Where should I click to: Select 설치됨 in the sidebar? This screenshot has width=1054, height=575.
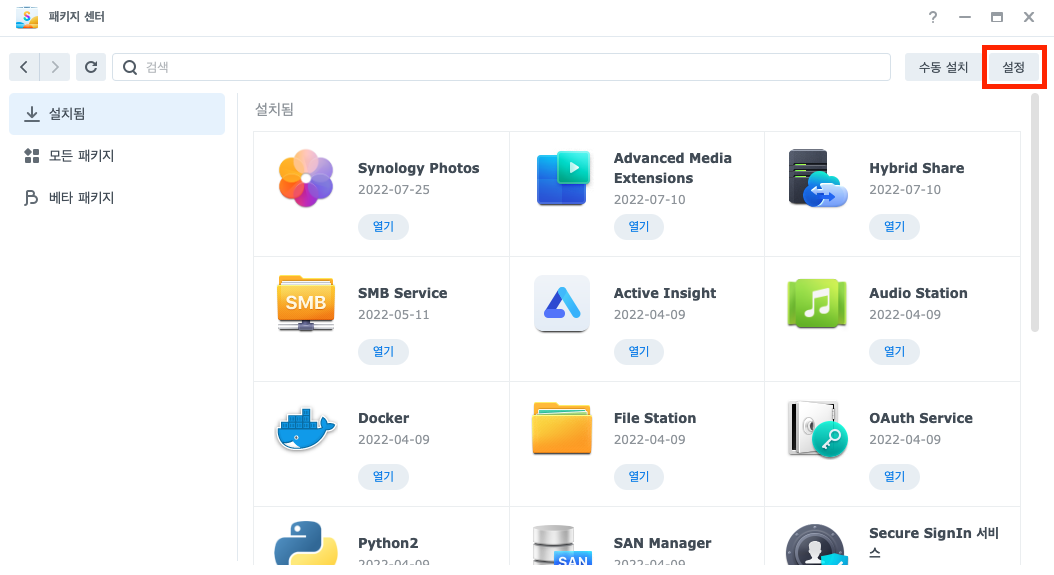(x=117, y=114)
